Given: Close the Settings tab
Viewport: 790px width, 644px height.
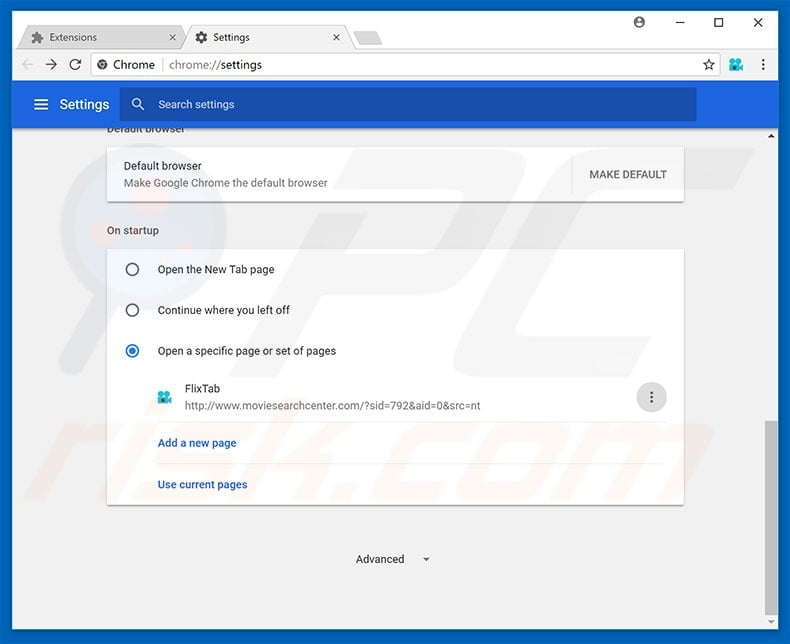Looking at the screenshot, I should click(336, 37).
